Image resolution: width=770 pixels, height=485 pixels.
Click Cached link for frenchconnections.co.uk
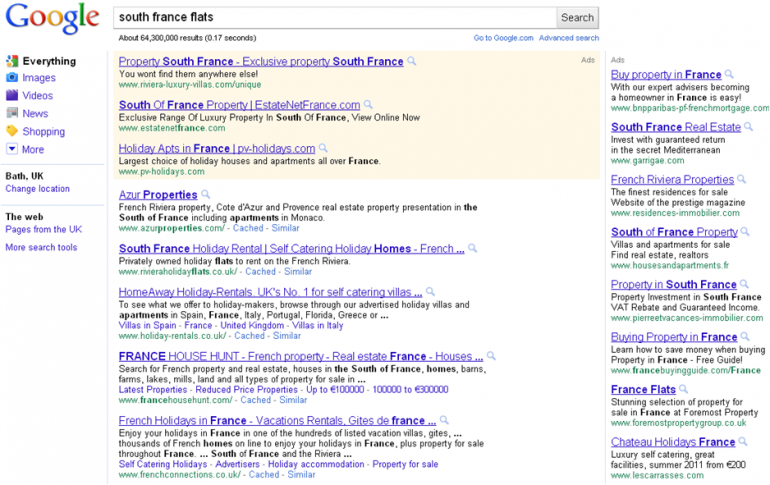click(264, 475)
